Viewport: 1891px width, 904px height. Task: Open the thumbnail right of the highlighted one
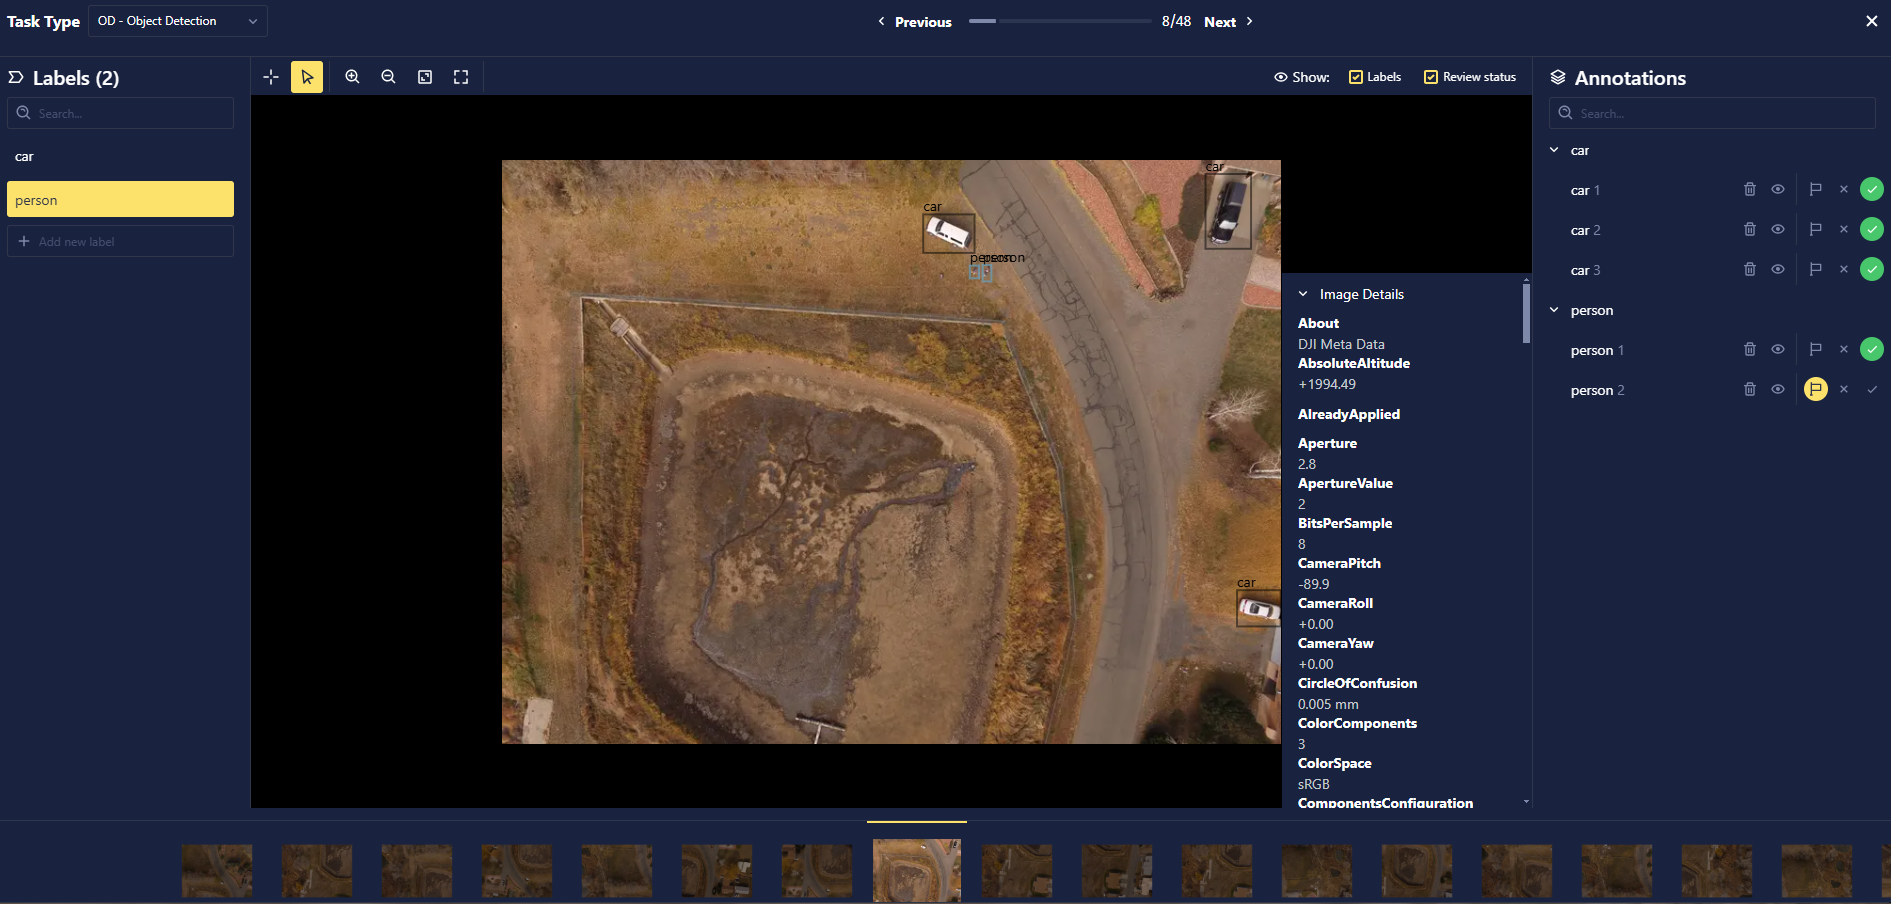[1017, 870]
